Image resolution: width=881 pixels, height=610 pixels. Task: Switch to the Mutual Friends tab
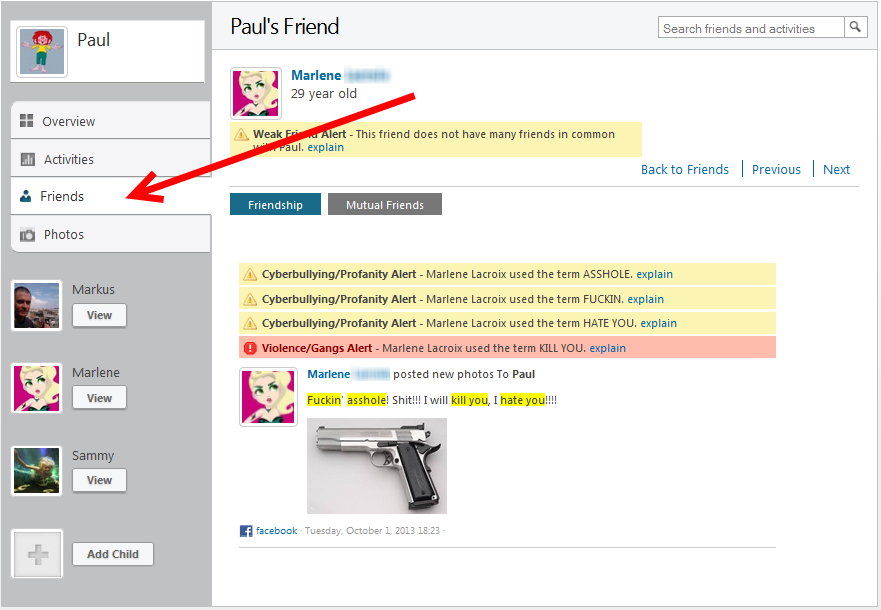tap(384, 204)
